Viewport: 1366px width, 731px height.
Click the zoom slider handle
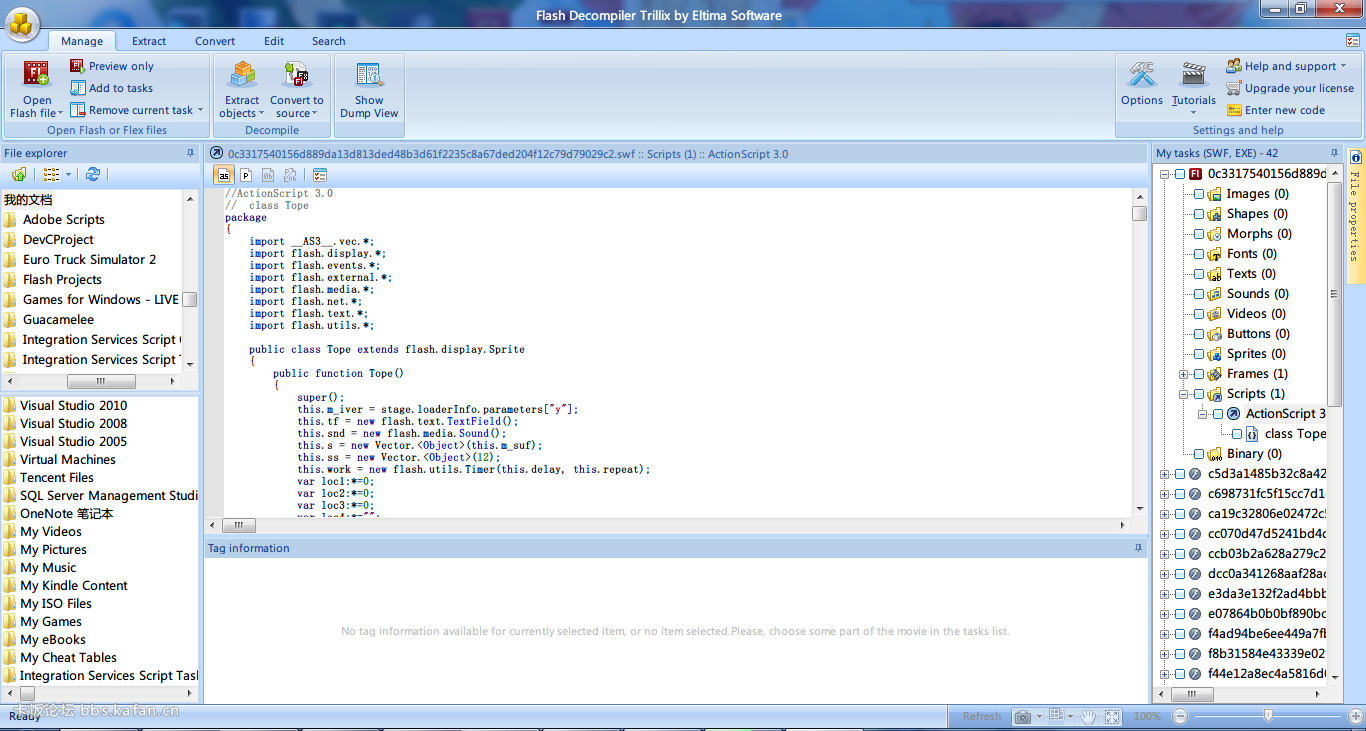(x=1268, y=716)
